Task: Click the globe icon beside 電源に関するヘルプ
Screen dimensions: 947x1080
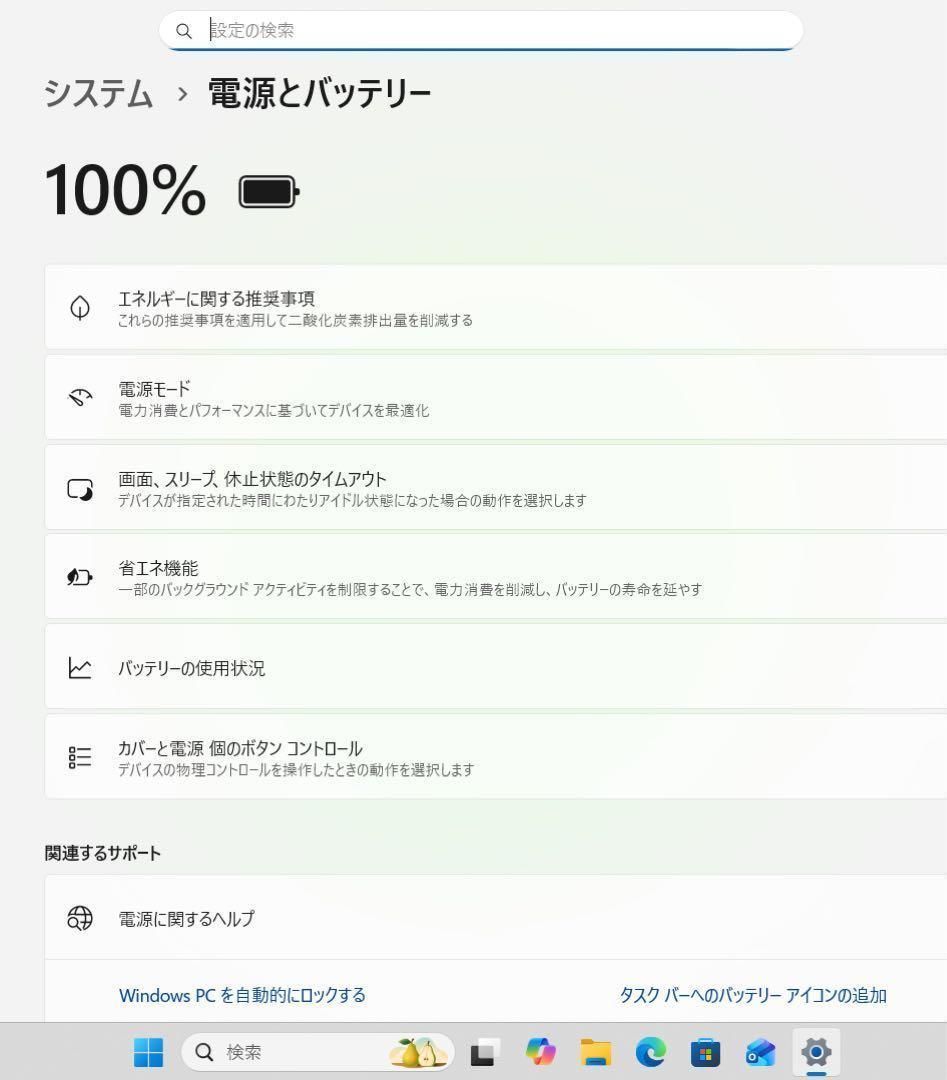Action: pos(80,918)
